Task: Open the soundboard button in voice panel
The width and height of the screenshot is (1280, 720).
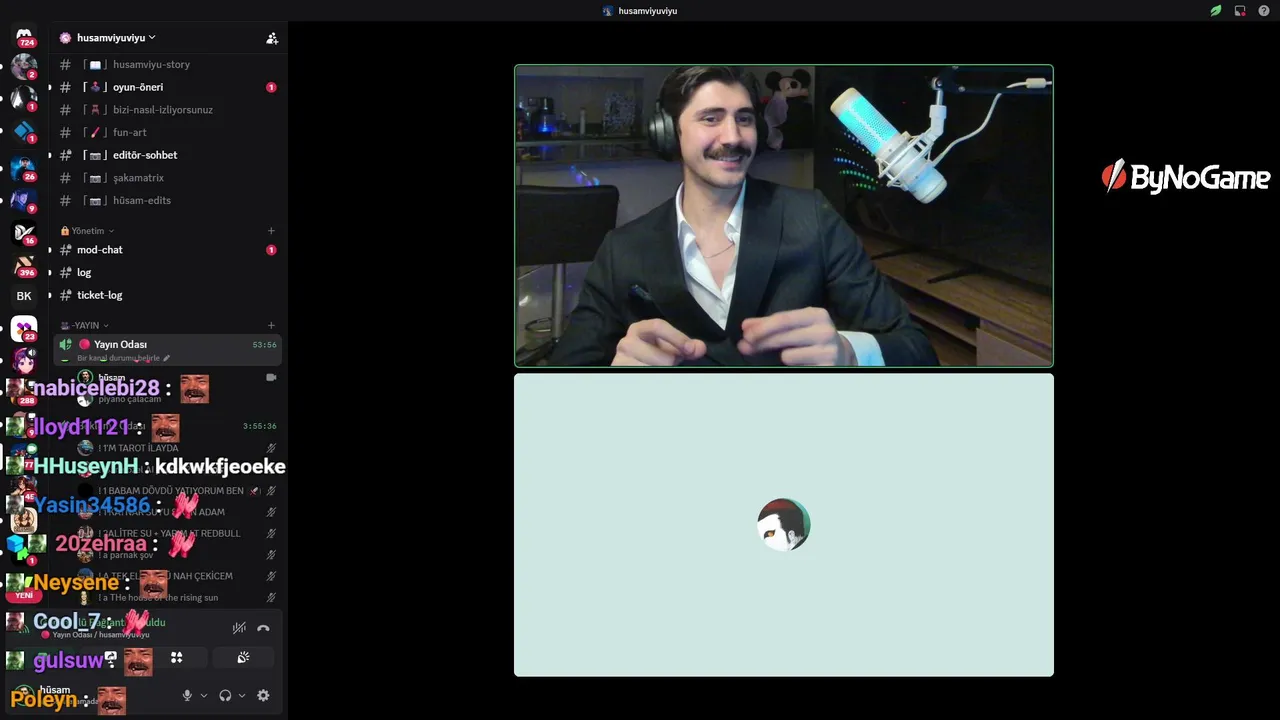Action: point(243,657)
